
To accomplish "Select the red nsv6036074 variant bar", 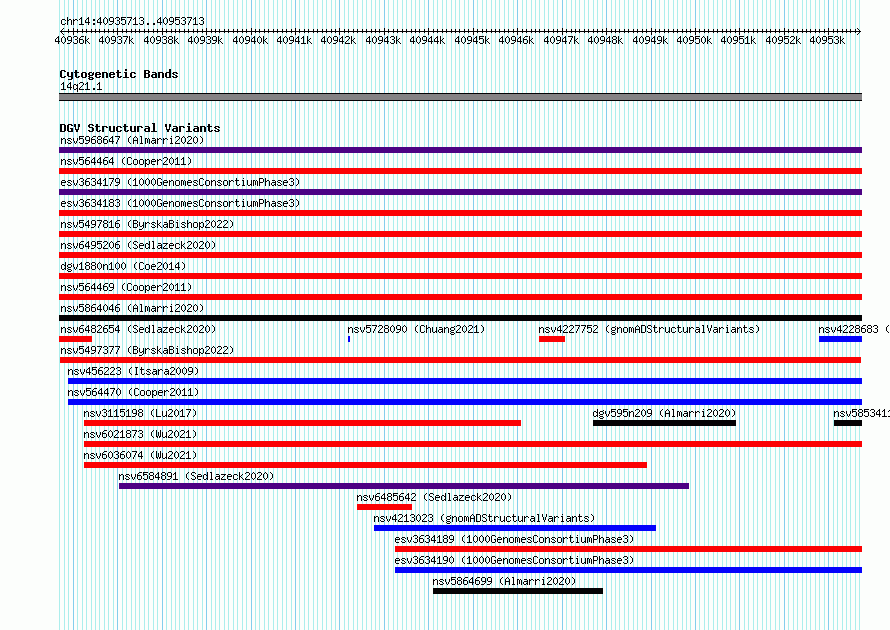I will click(366, 465).
